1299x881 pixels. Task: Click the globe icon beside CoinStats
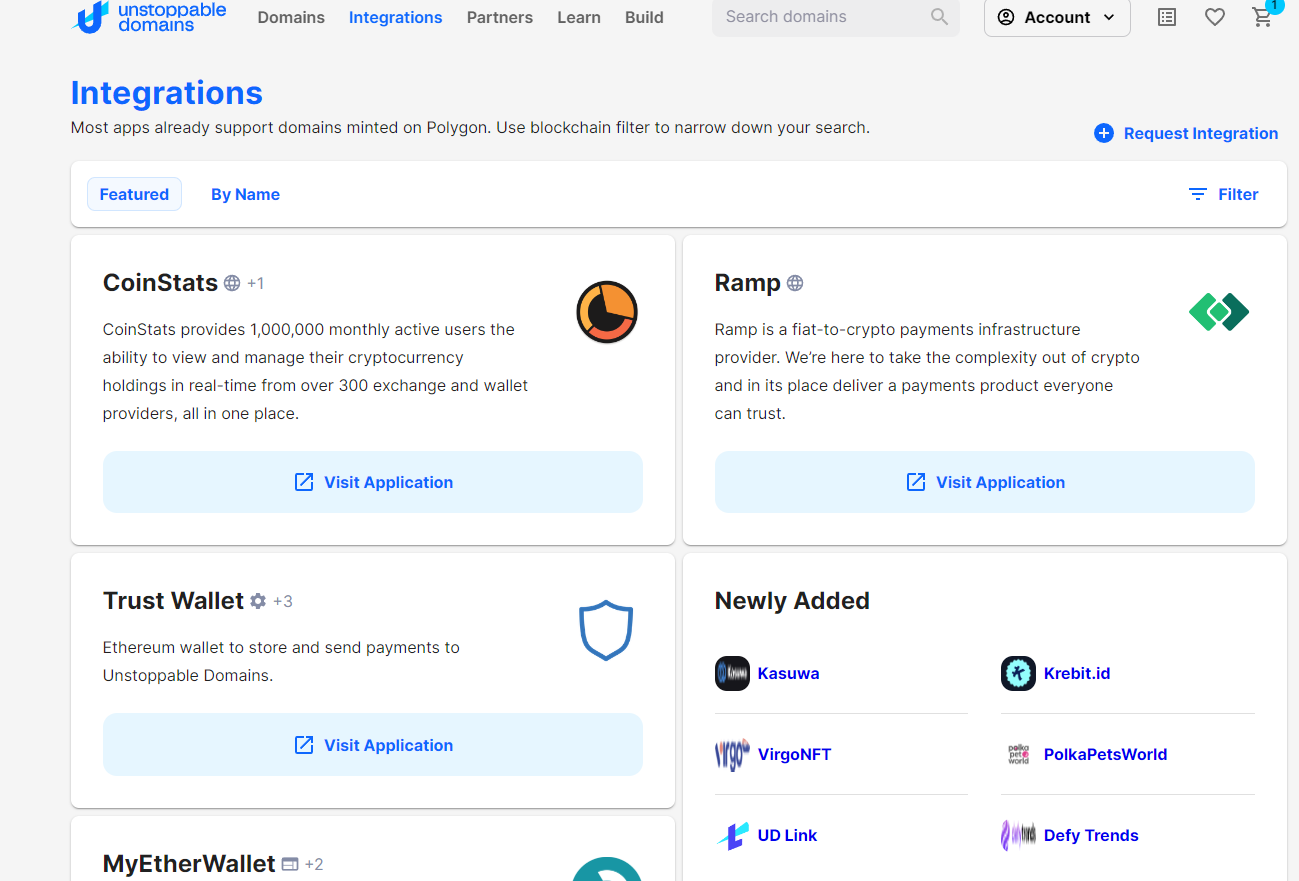(x=232, y=283)
